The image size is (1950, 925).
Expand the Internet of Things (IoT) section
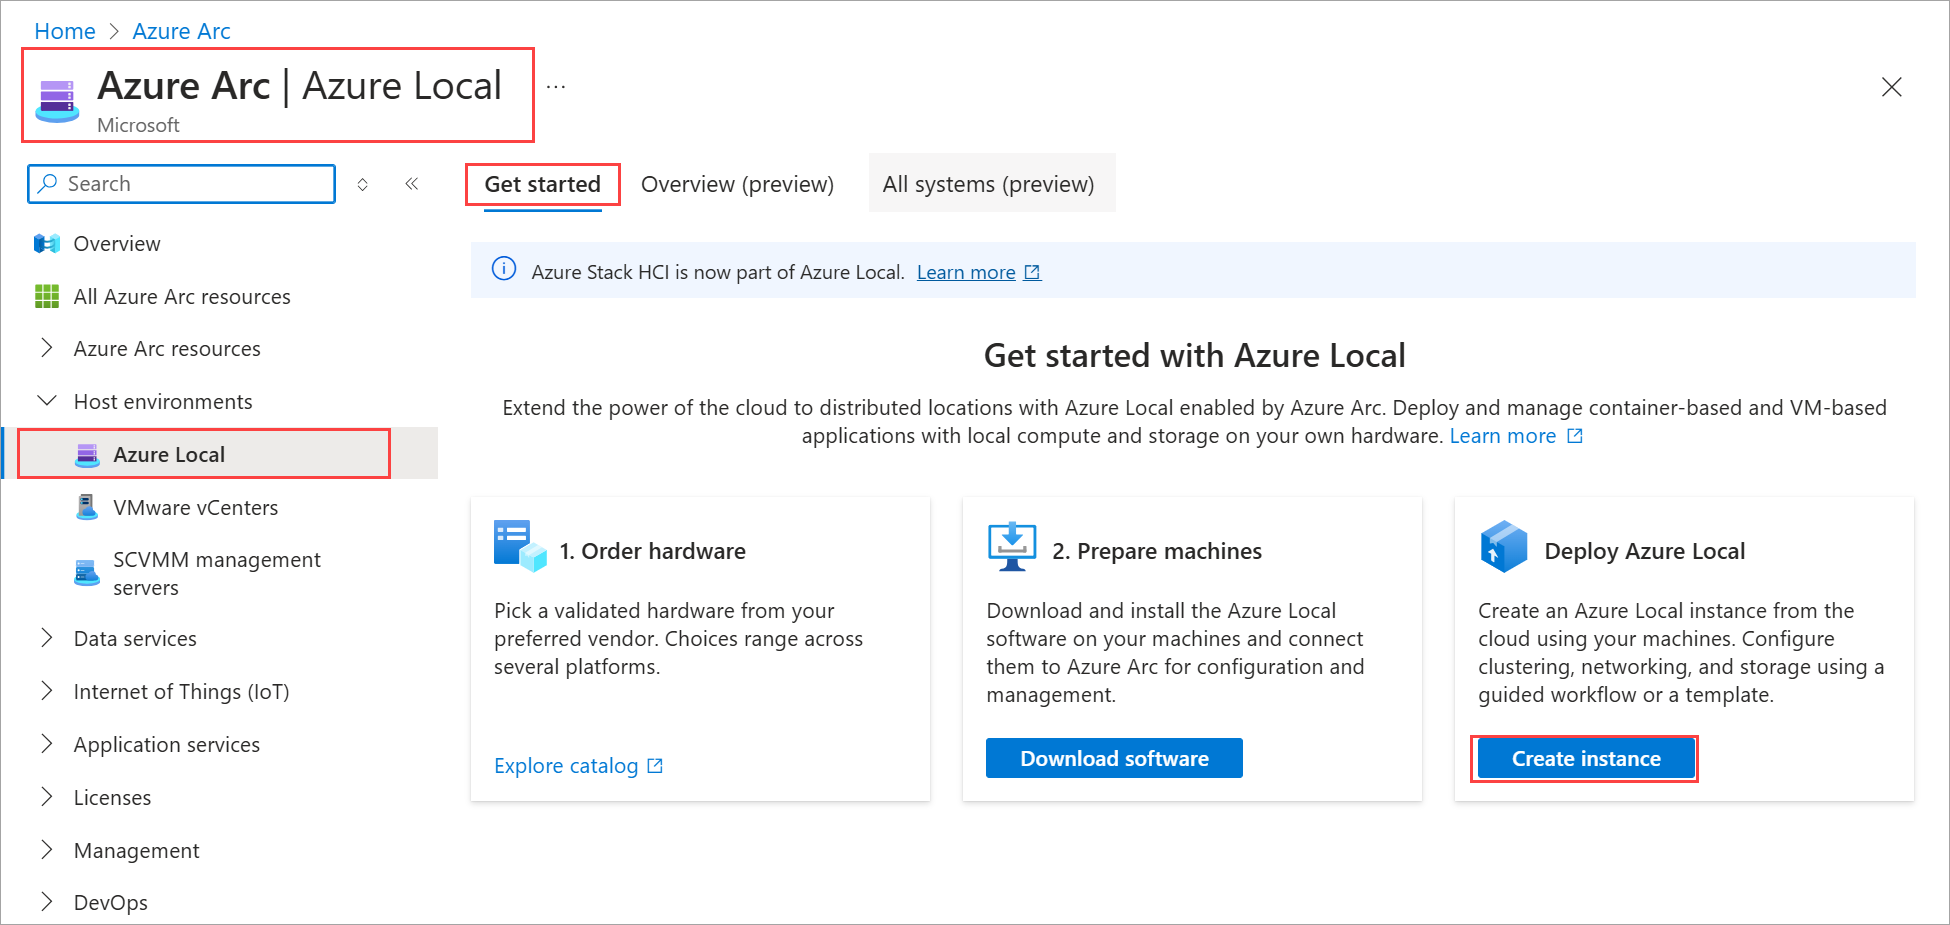tap(47, 692)
